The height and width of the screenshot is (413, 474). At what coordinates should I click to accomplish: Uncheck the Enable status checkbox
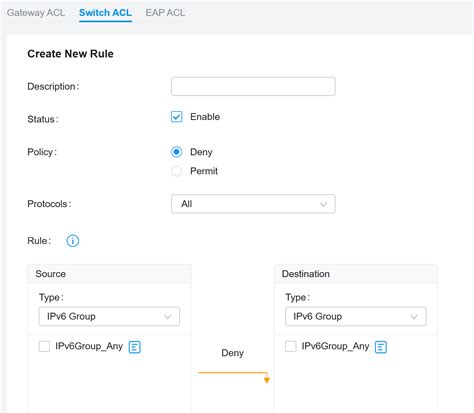176,117
